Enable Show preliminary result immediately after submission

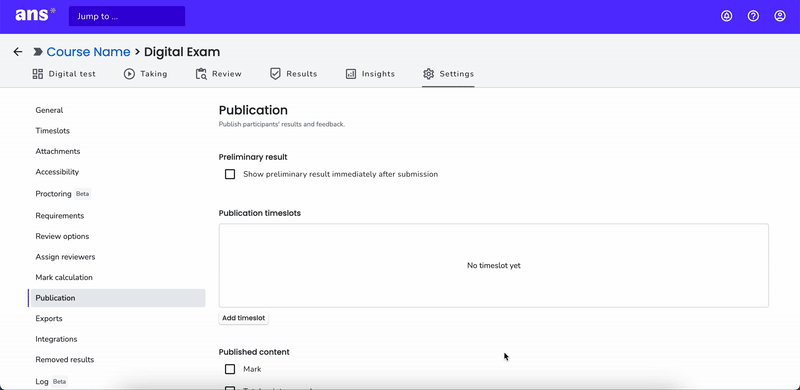[230, 174]
